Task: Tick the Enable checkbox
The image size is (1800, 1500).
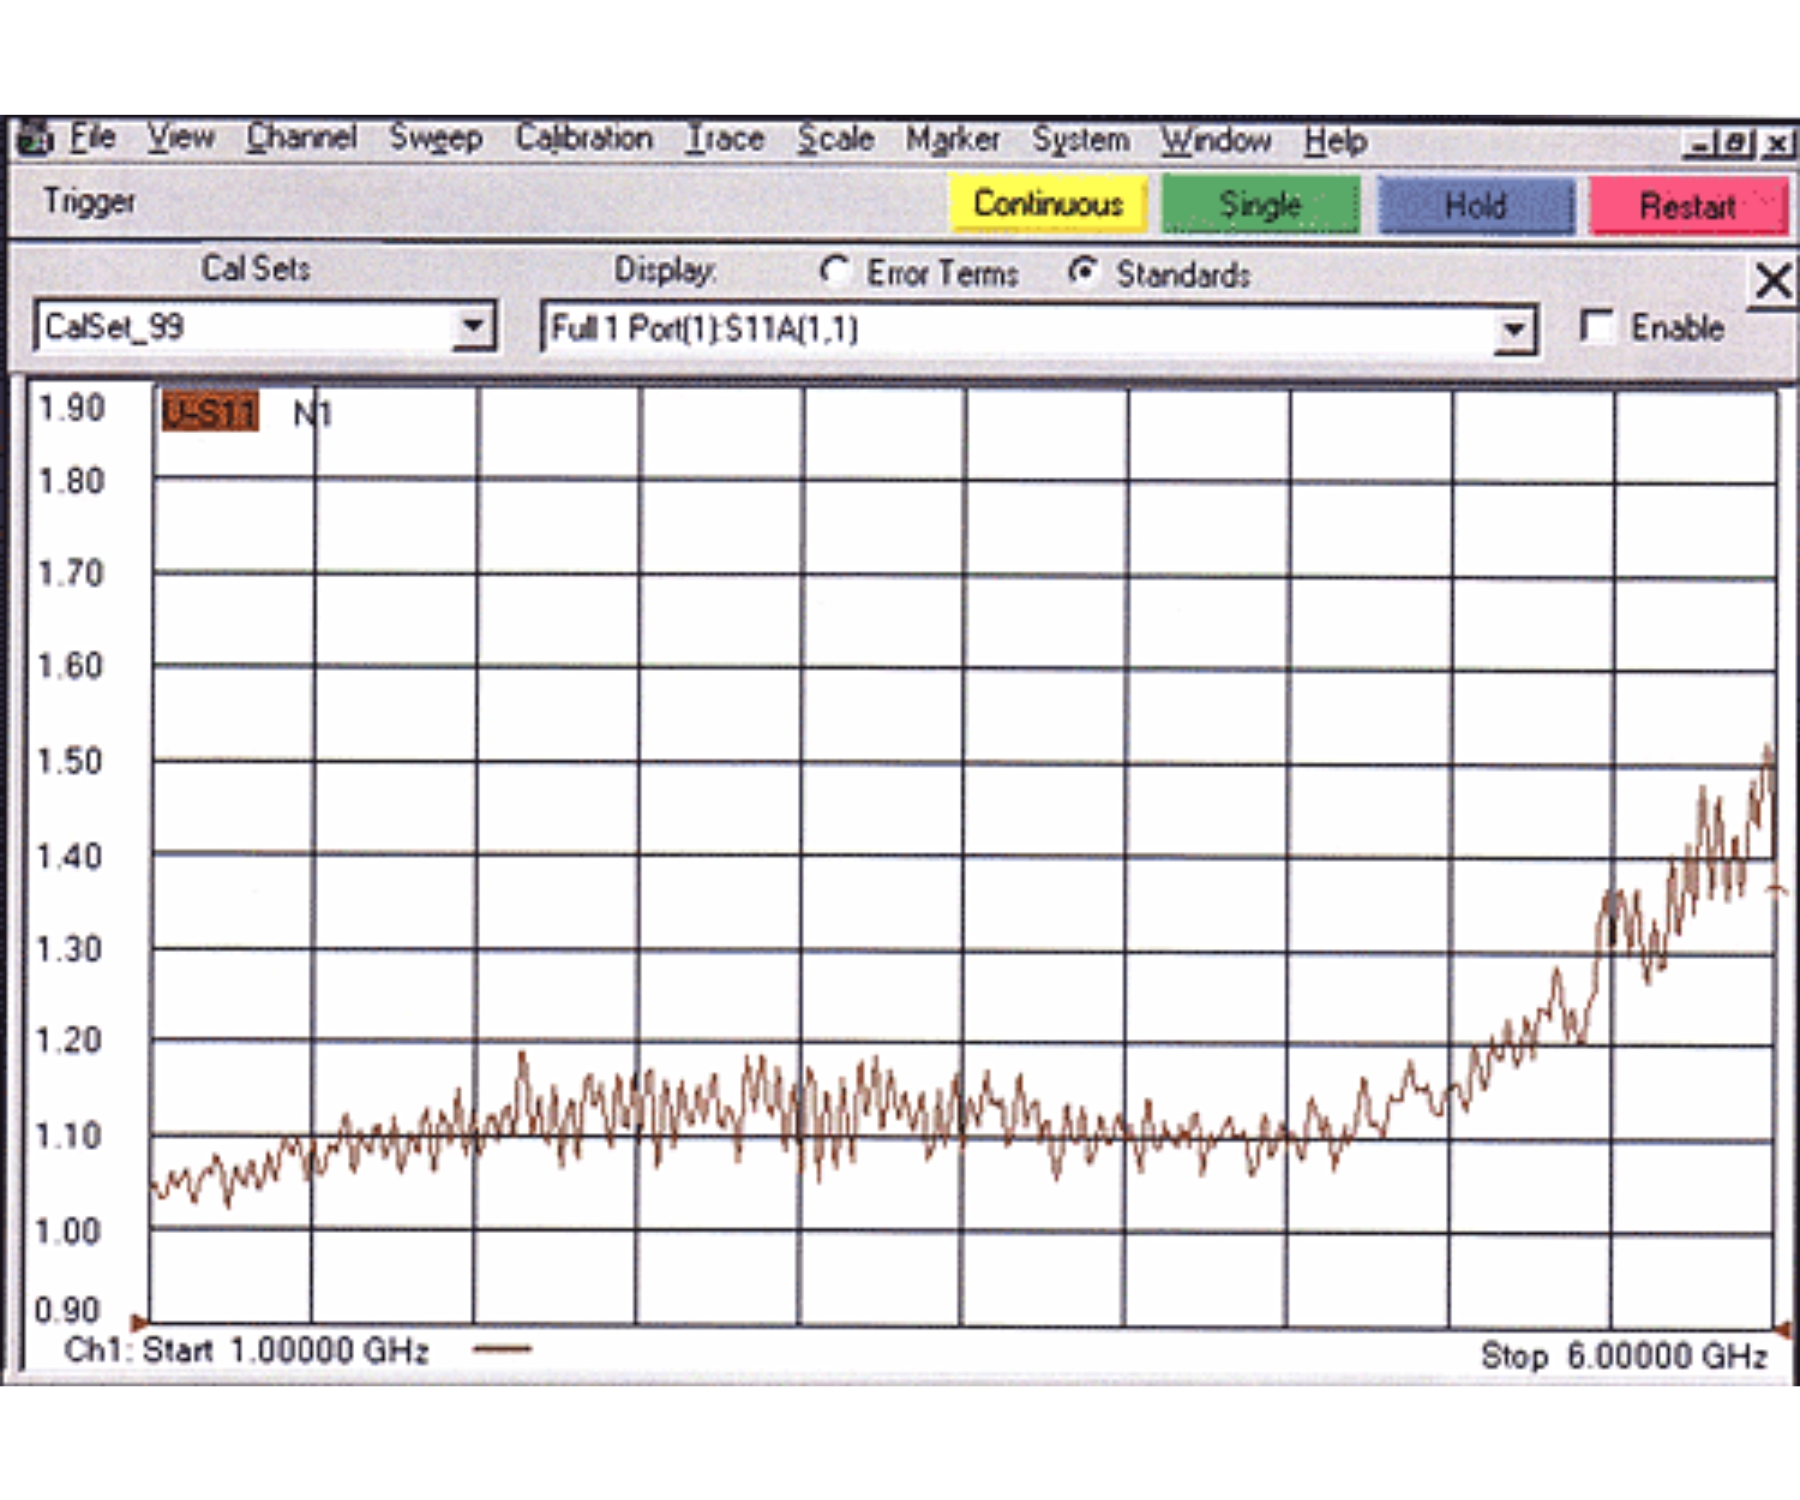Action: click(1596, 326)
